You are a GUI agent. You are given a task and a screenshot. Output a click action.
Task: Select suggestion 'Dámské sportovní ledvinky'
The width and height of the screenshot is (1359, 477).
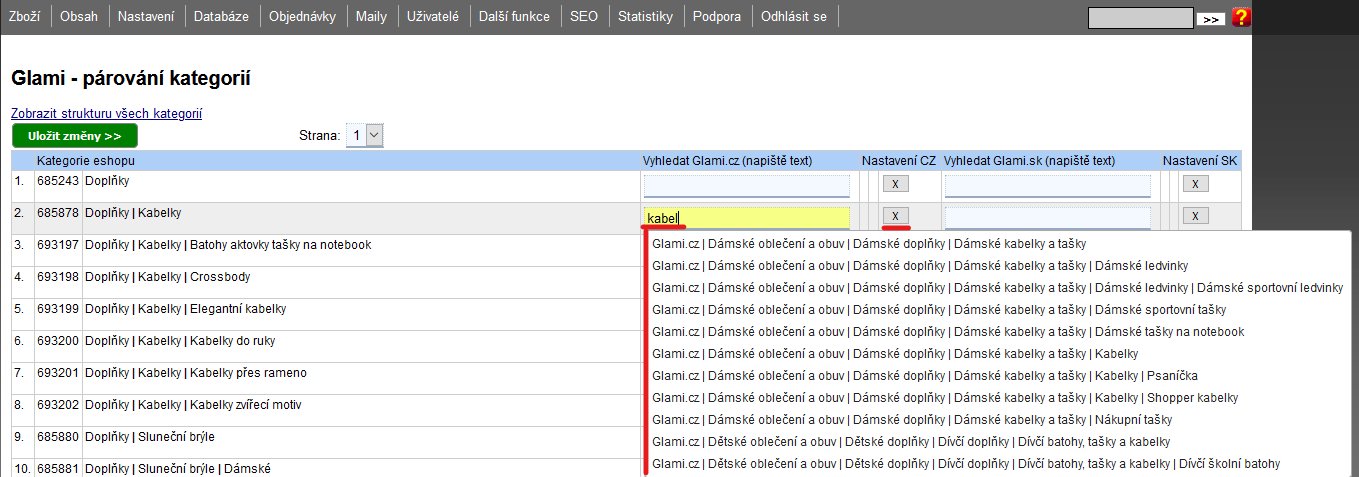pos(996,288)
